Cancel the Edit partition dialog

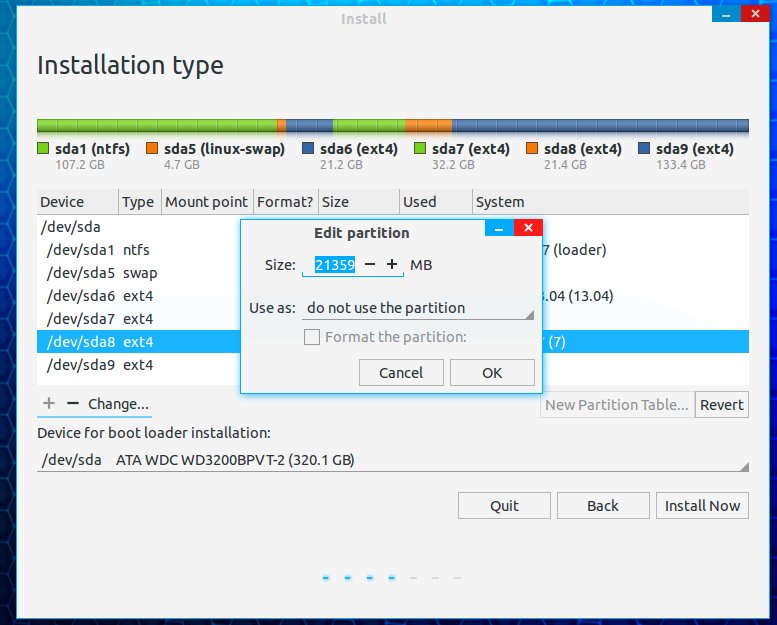click(x=401, y=373)
